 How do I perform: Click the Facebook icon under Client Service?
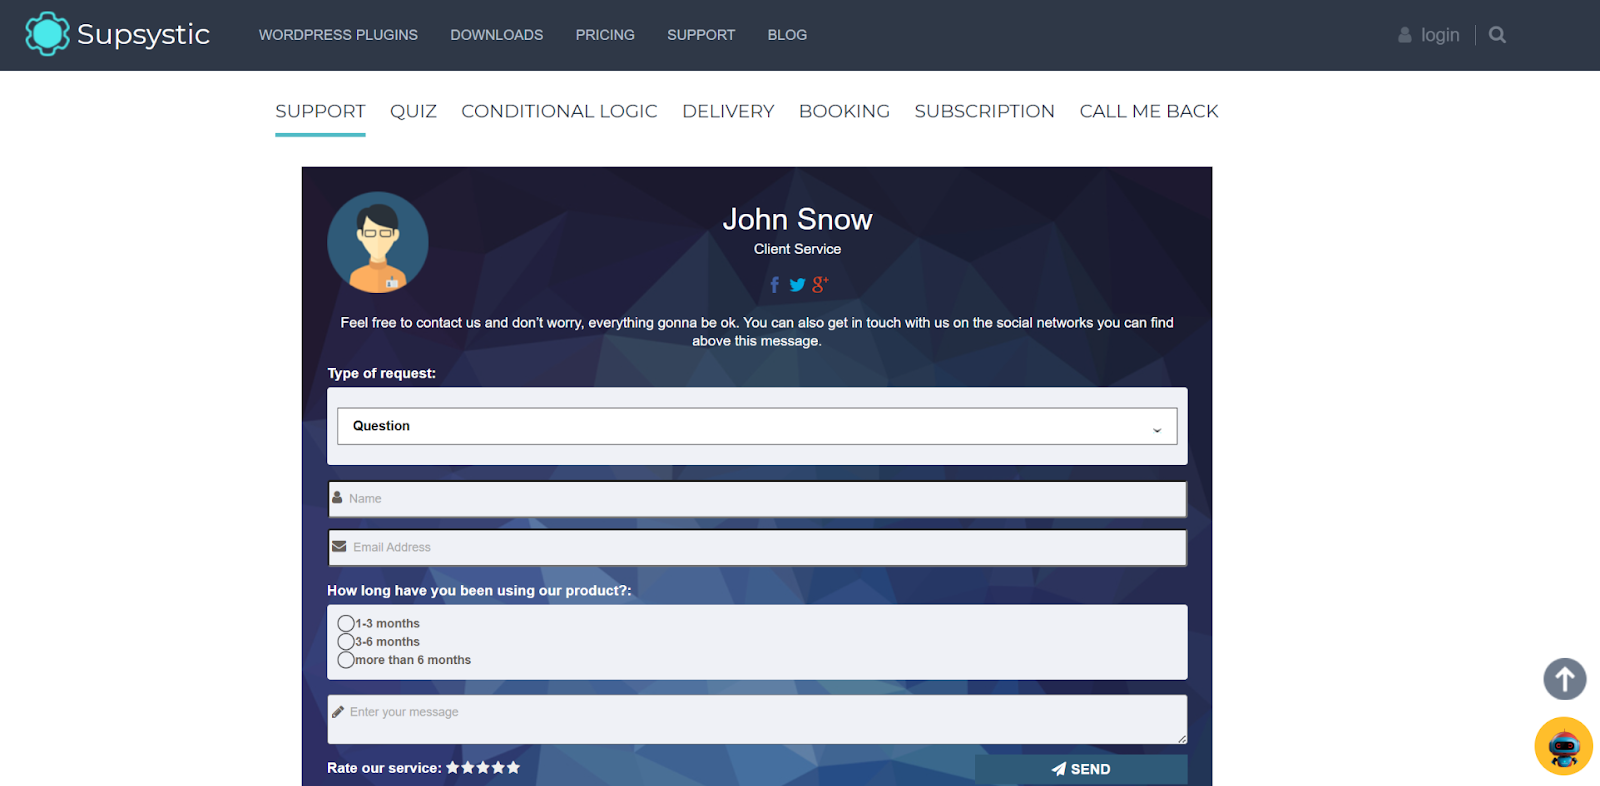click(774, 285)
